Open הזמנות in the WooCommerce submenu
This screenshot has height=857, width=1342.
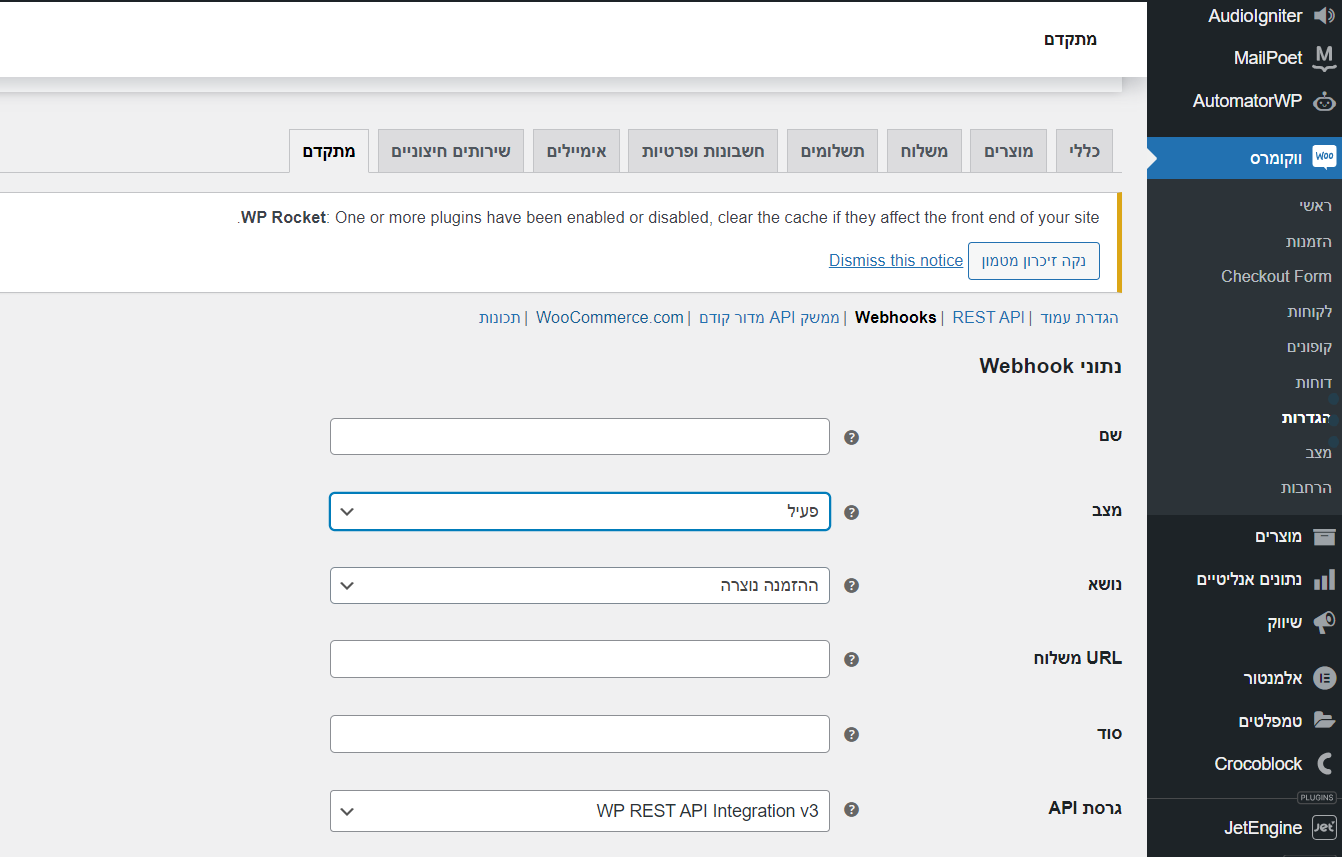click(x=1308, y=242)
